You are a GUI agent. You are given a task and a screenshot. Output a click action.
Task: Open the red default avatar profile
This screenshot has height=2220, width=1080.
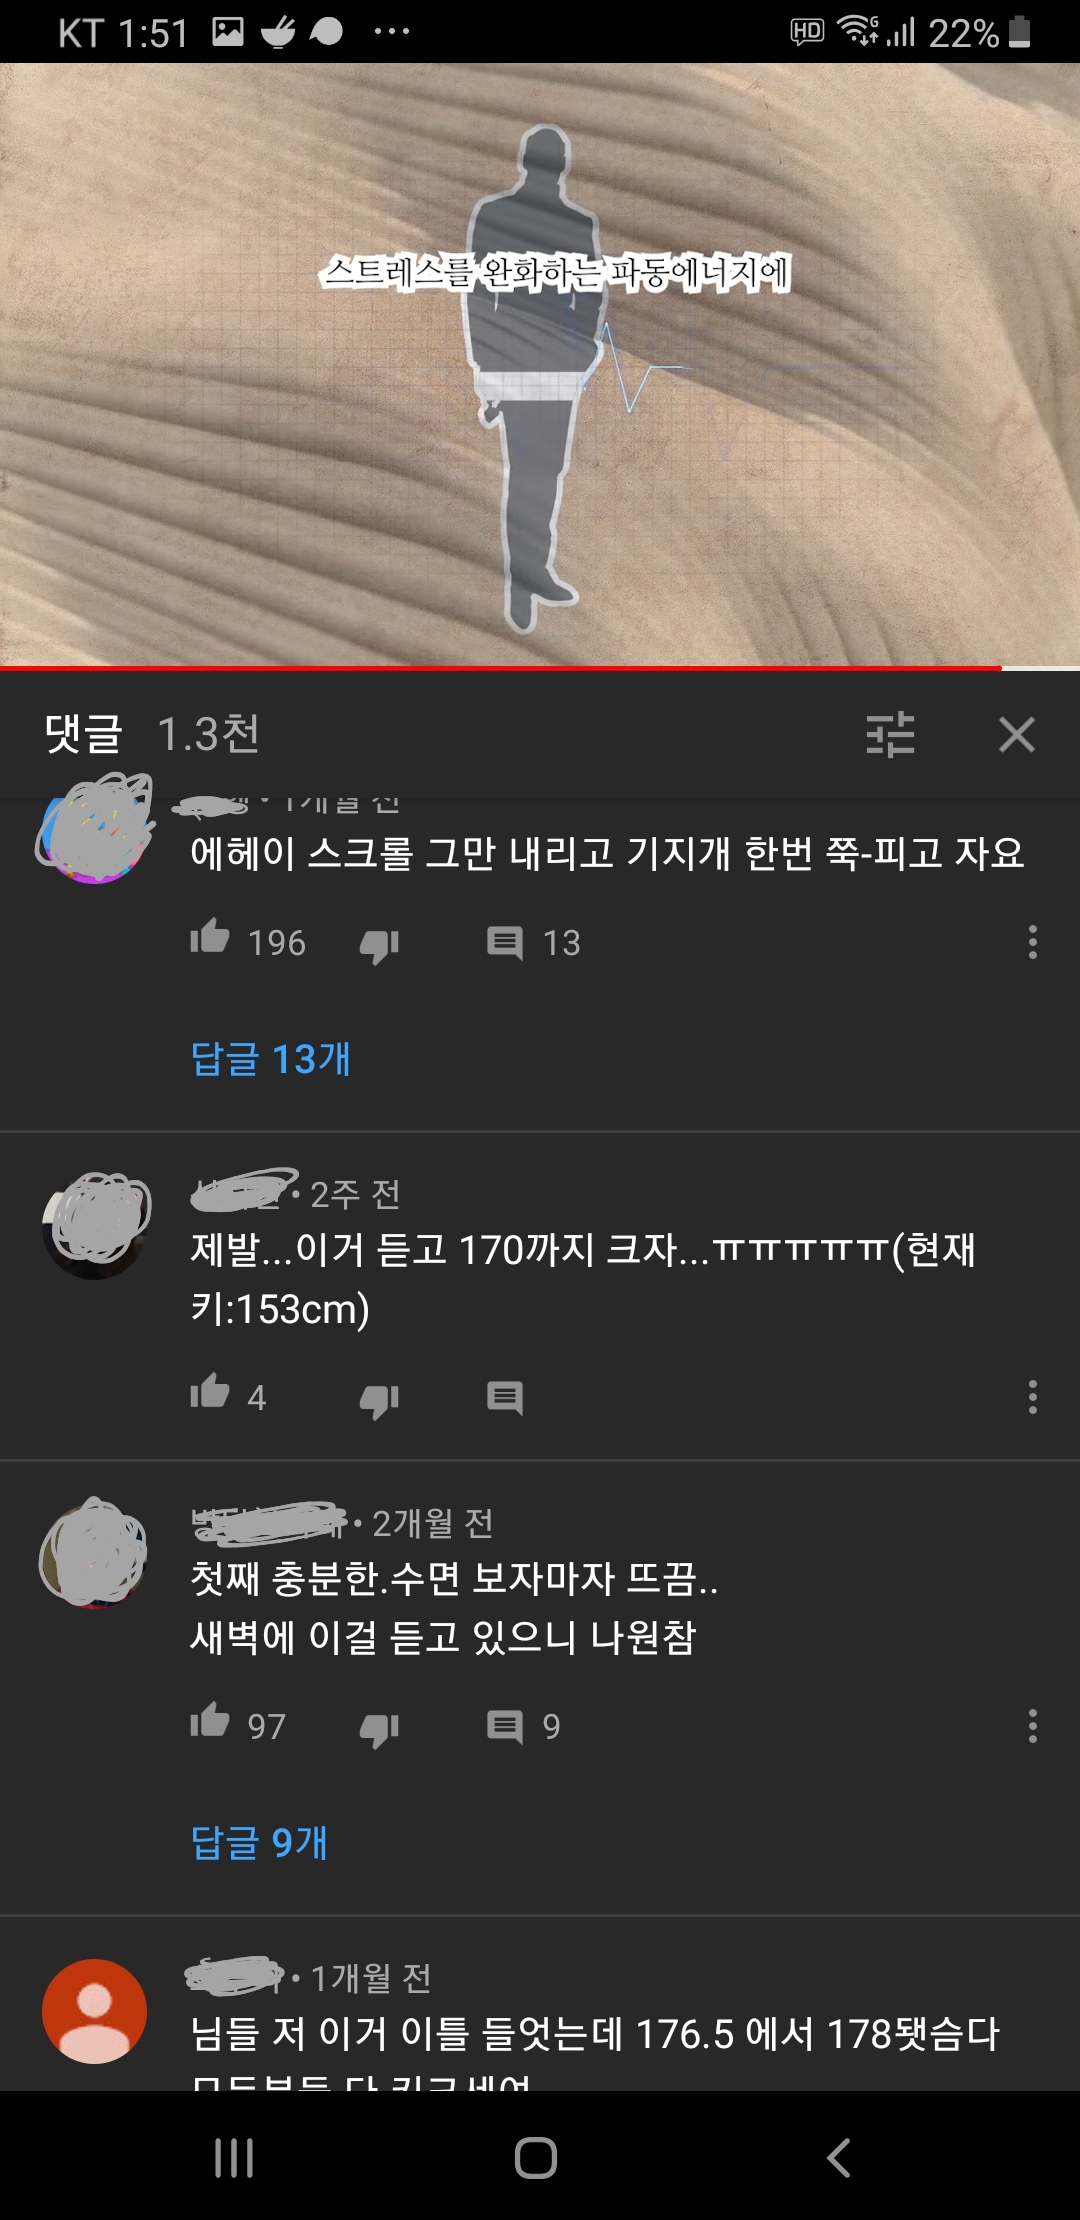pyautogui.click(x=94, y=2011)
